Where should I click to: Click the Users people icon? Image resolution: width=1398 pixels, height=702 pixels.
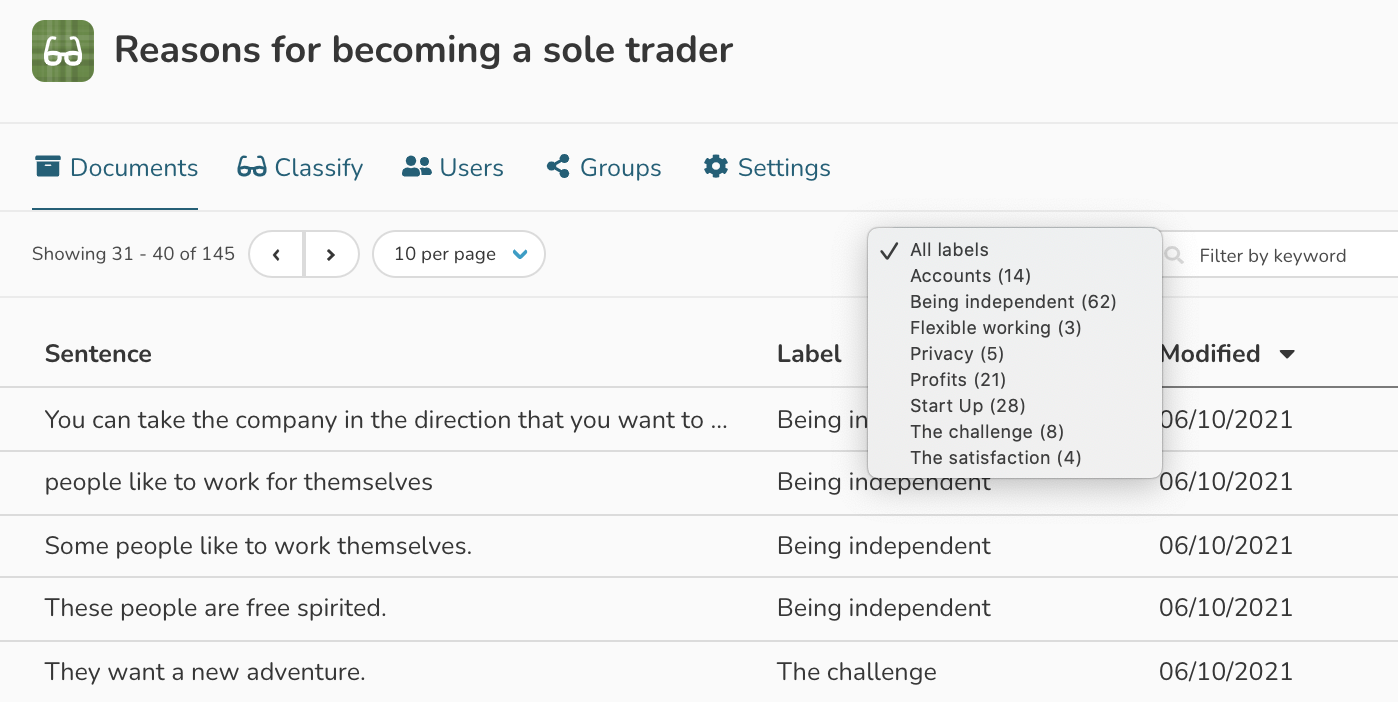416,167
